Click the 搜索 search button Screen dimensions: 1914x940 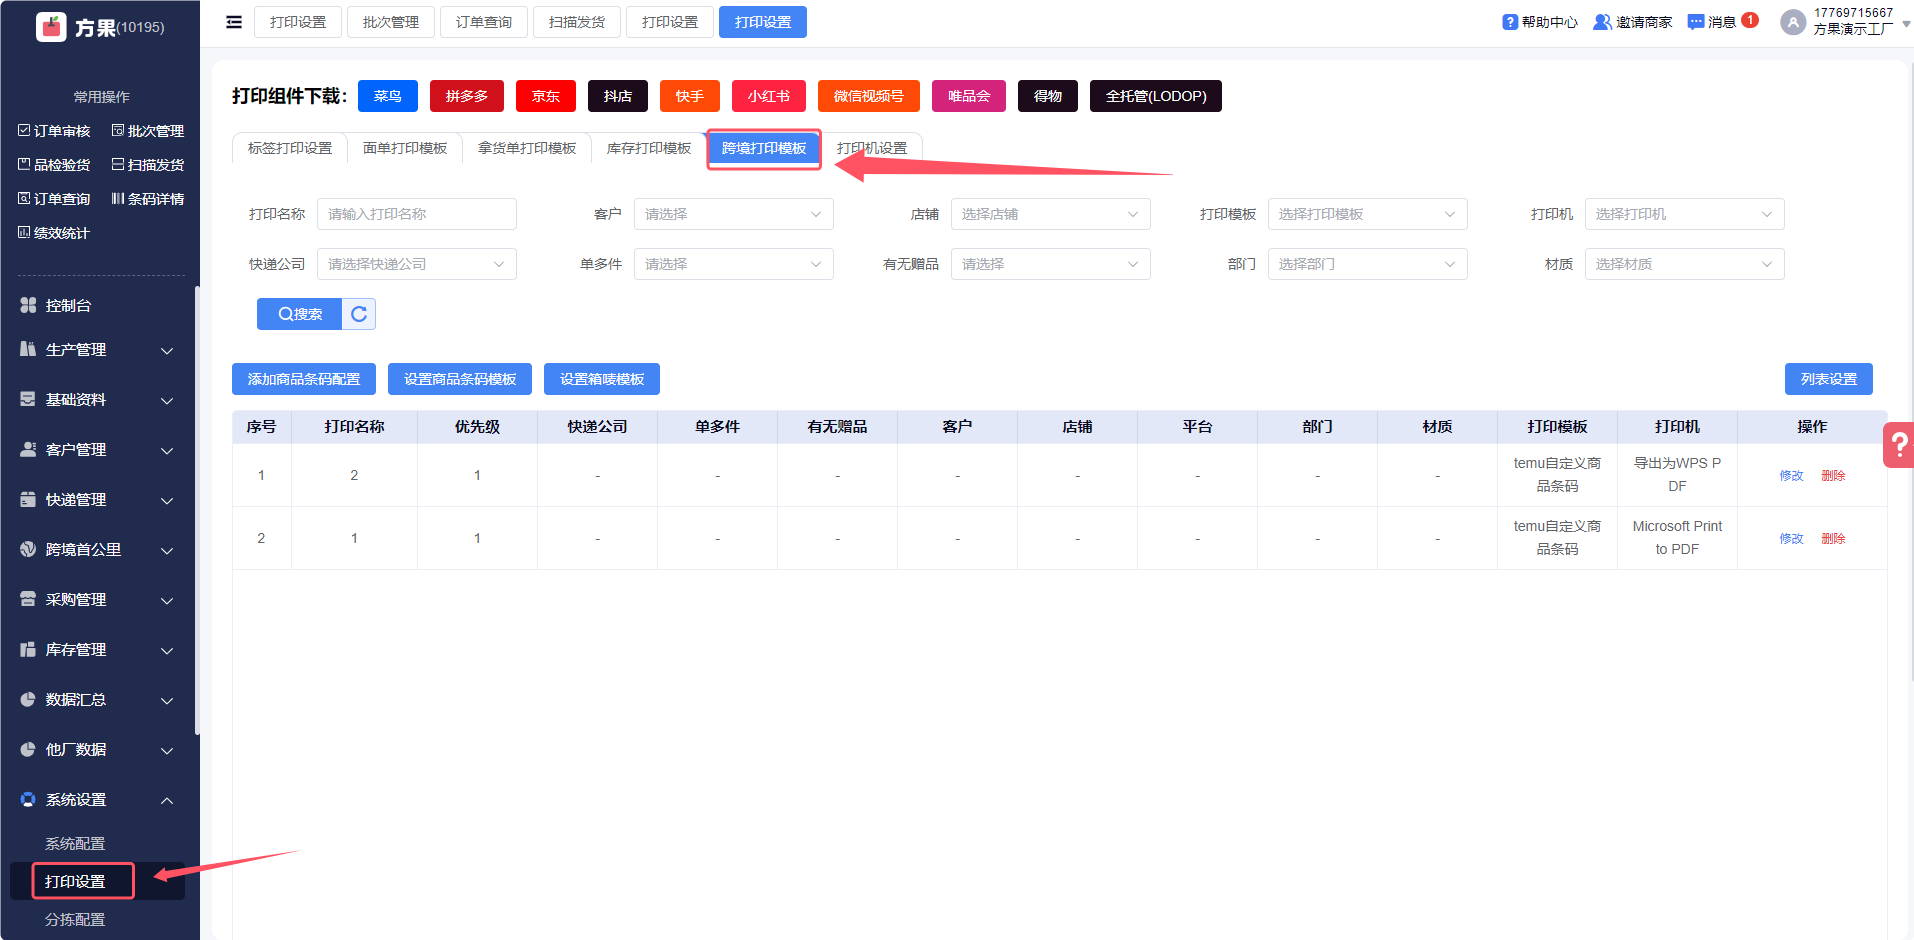click(299, 314)
